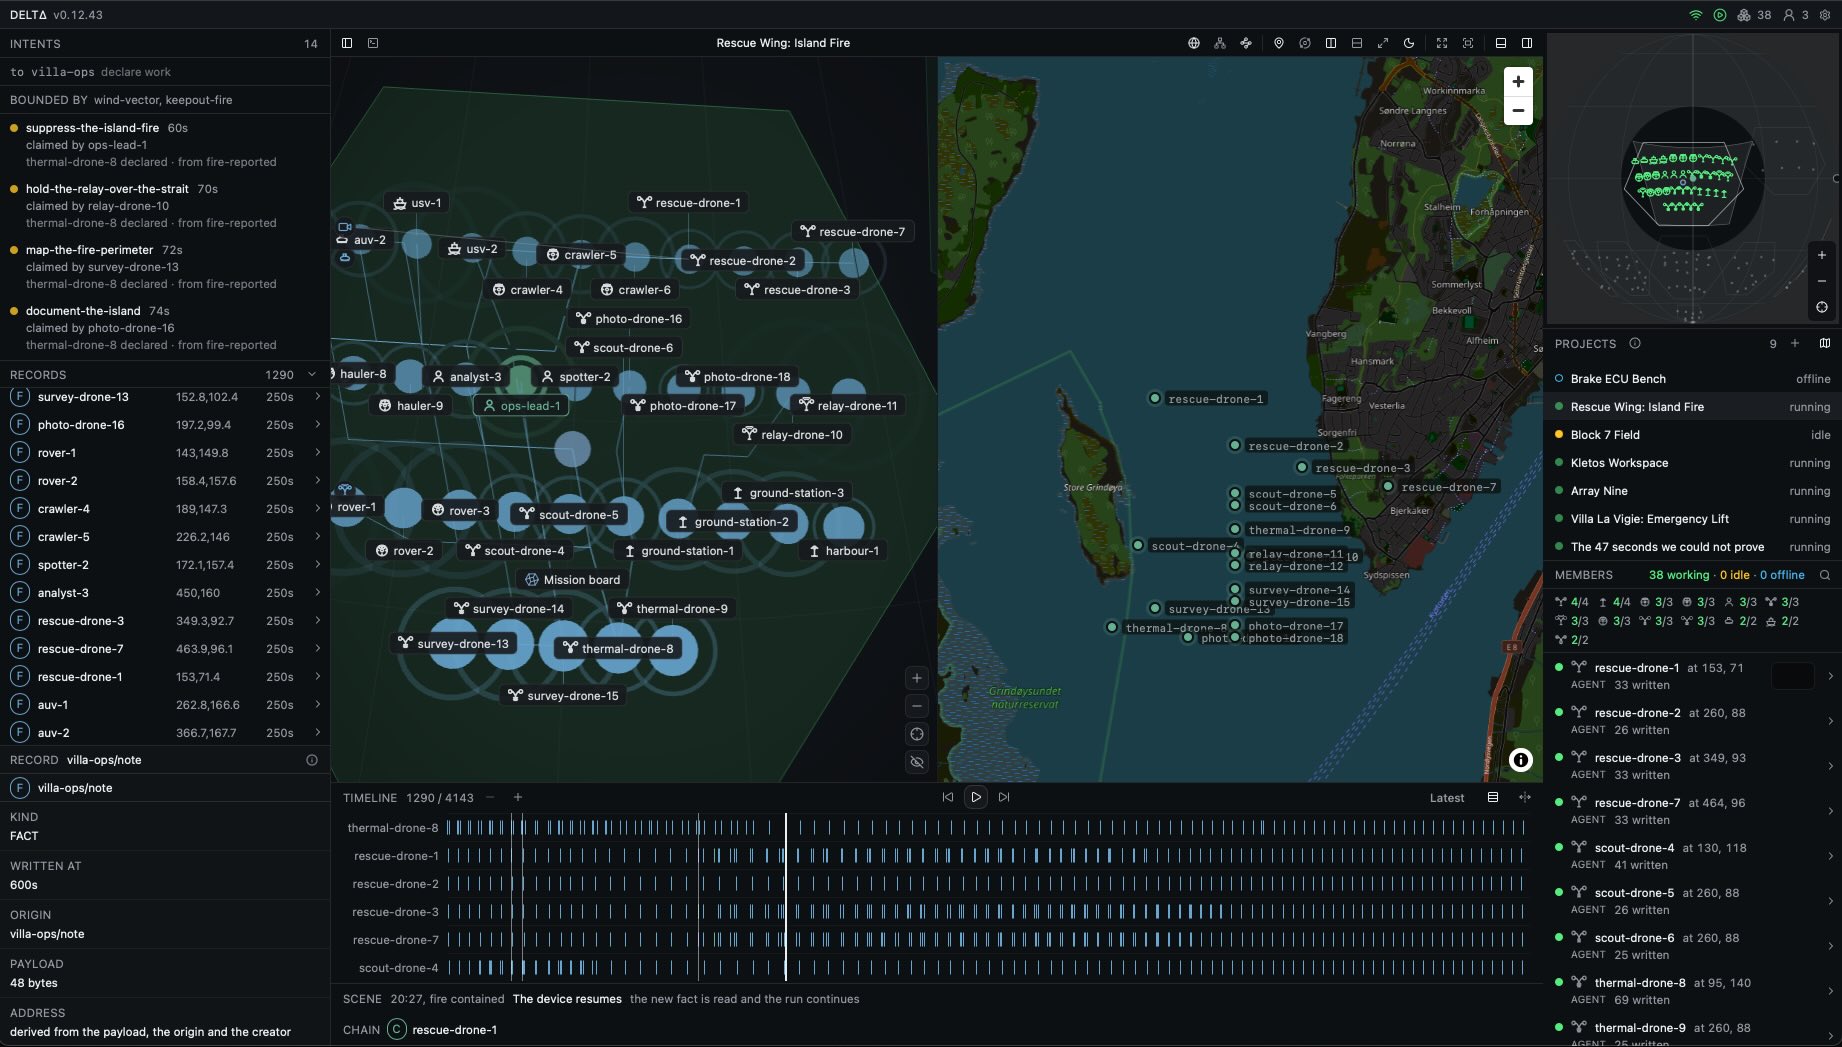
Task: Expand thermal-drone-8 member details chevron
Action: coord(1830,991)
